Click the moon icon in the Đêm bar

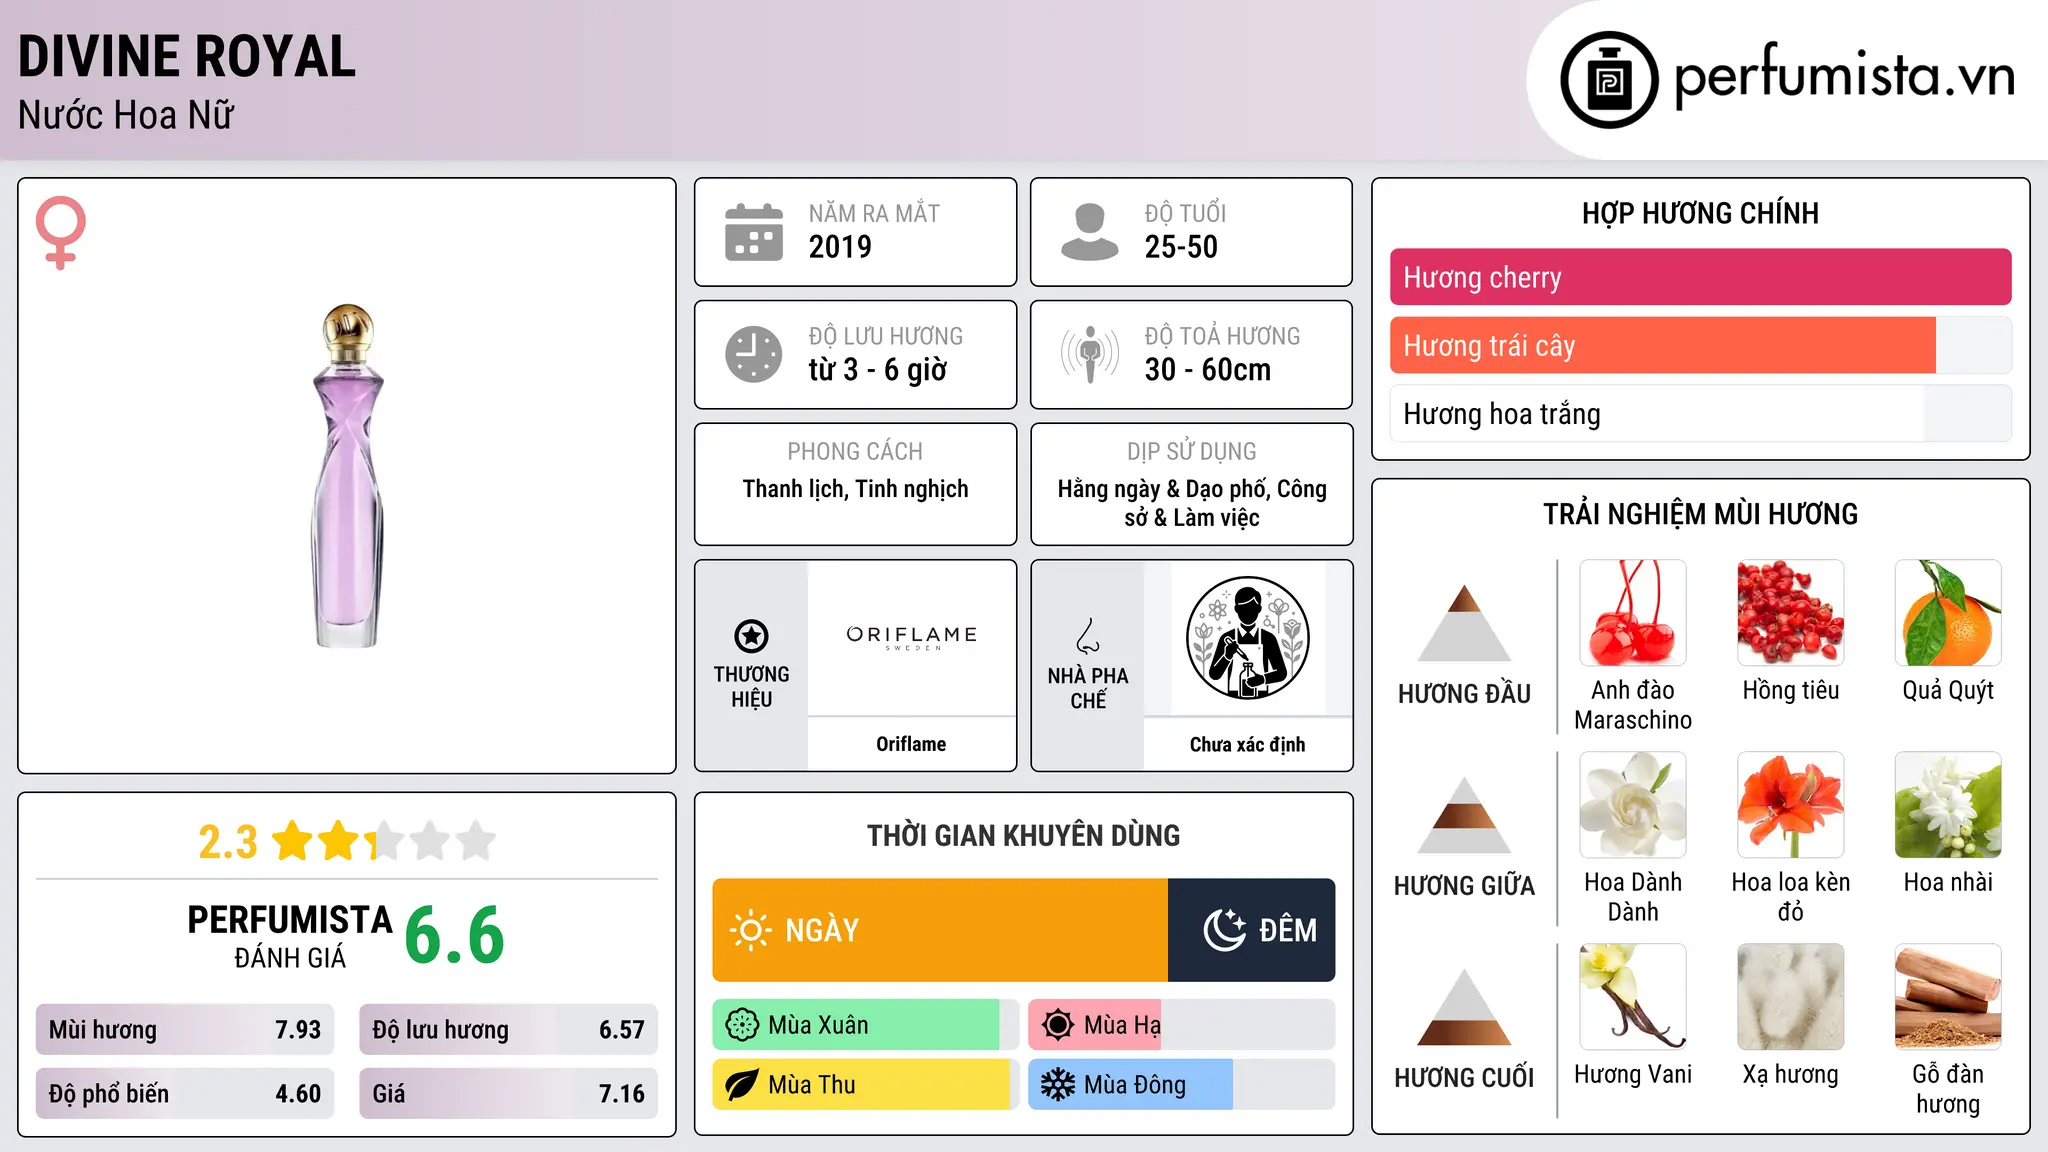pos(1224,930)
